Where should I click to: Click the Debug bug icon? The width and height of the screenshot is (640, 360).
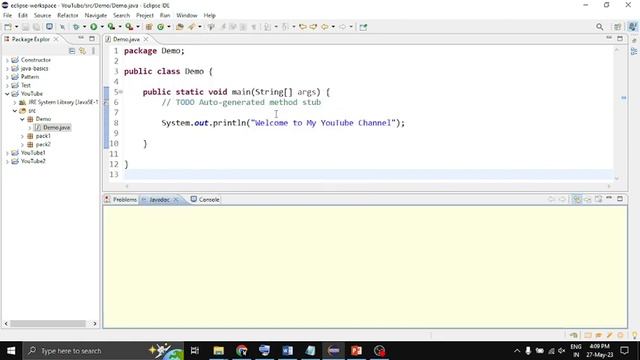click(x=76, y=27)
